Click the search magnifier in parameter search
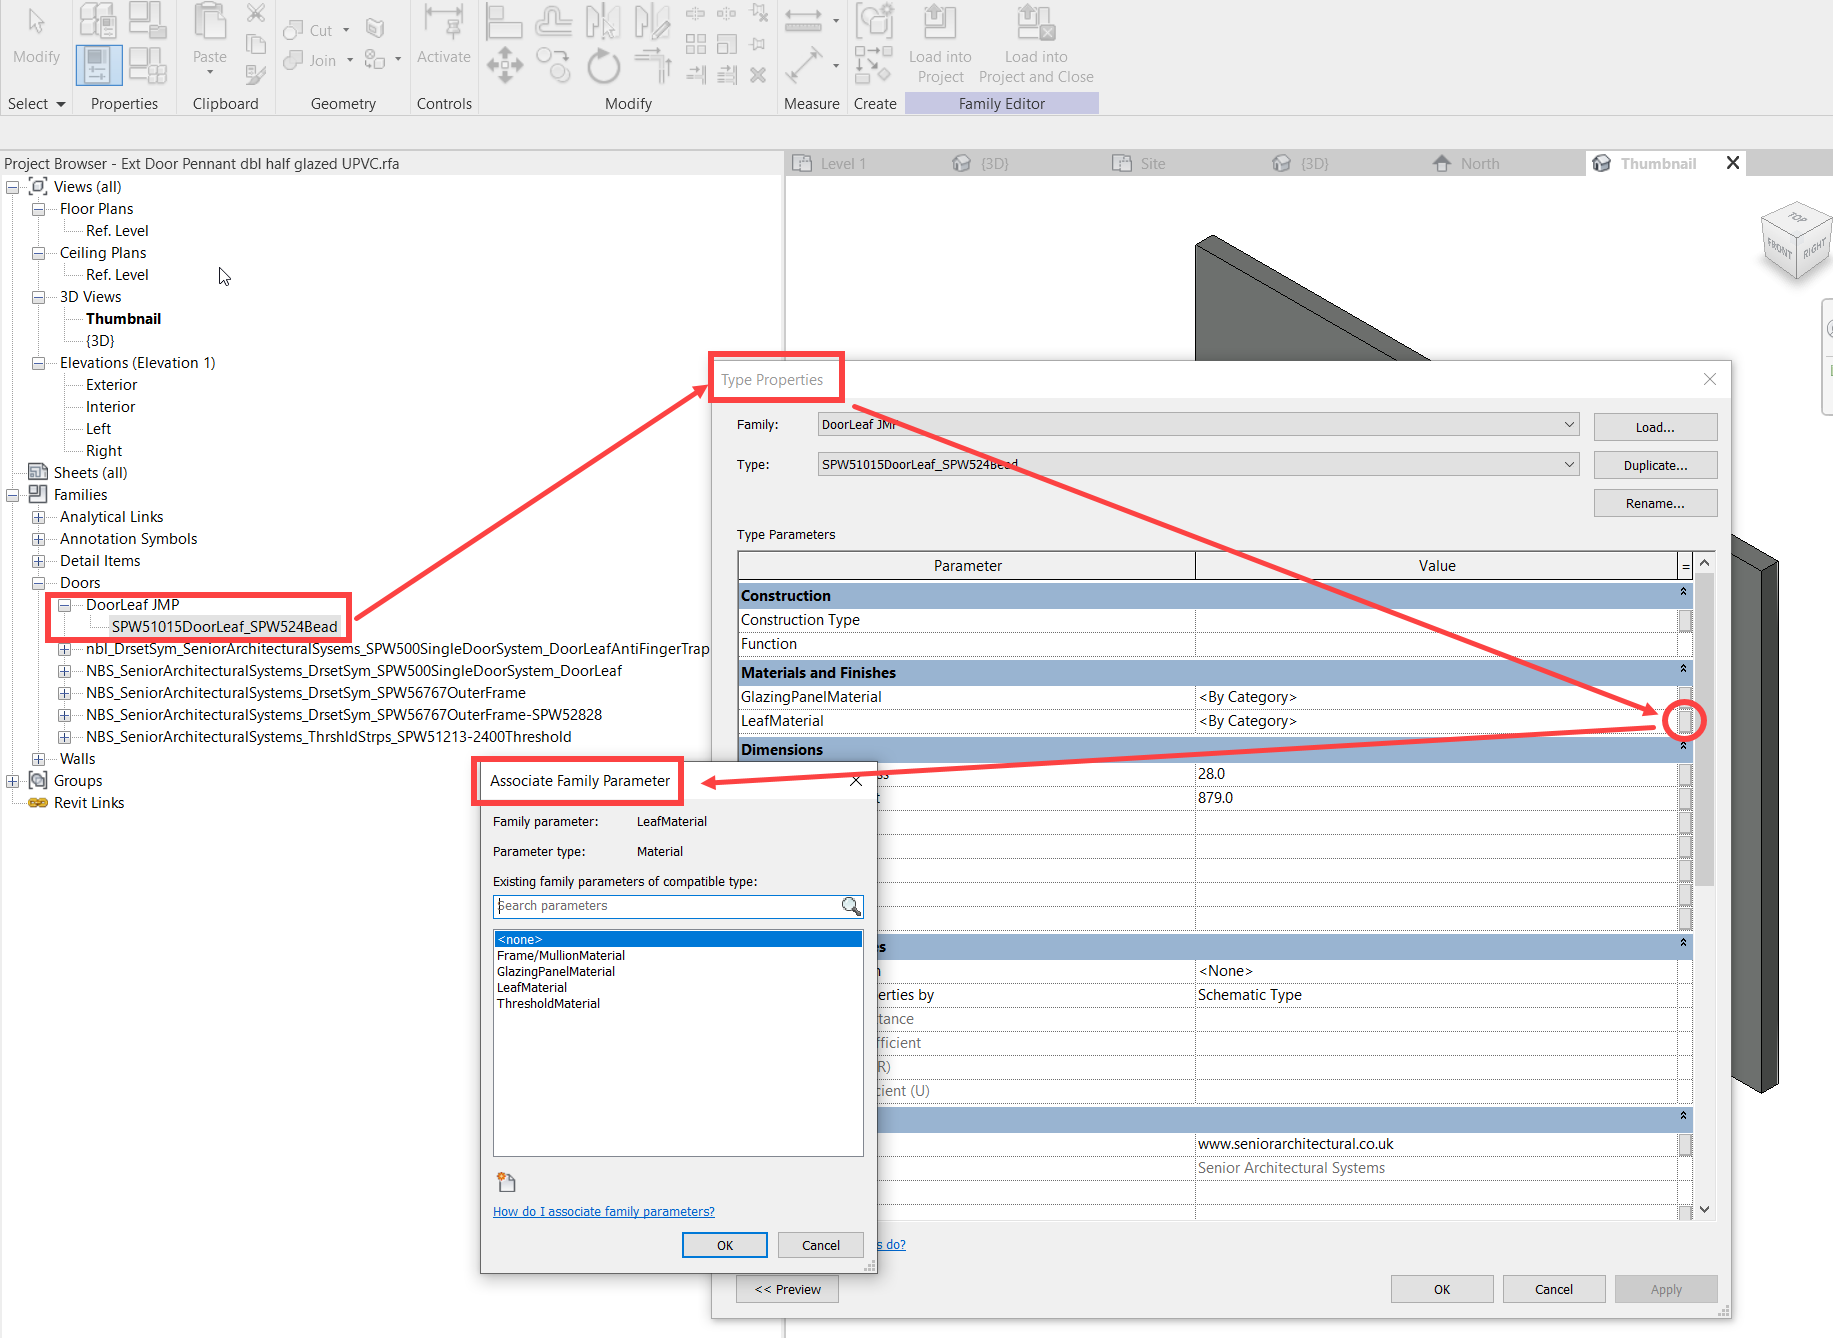 (851, 906)
